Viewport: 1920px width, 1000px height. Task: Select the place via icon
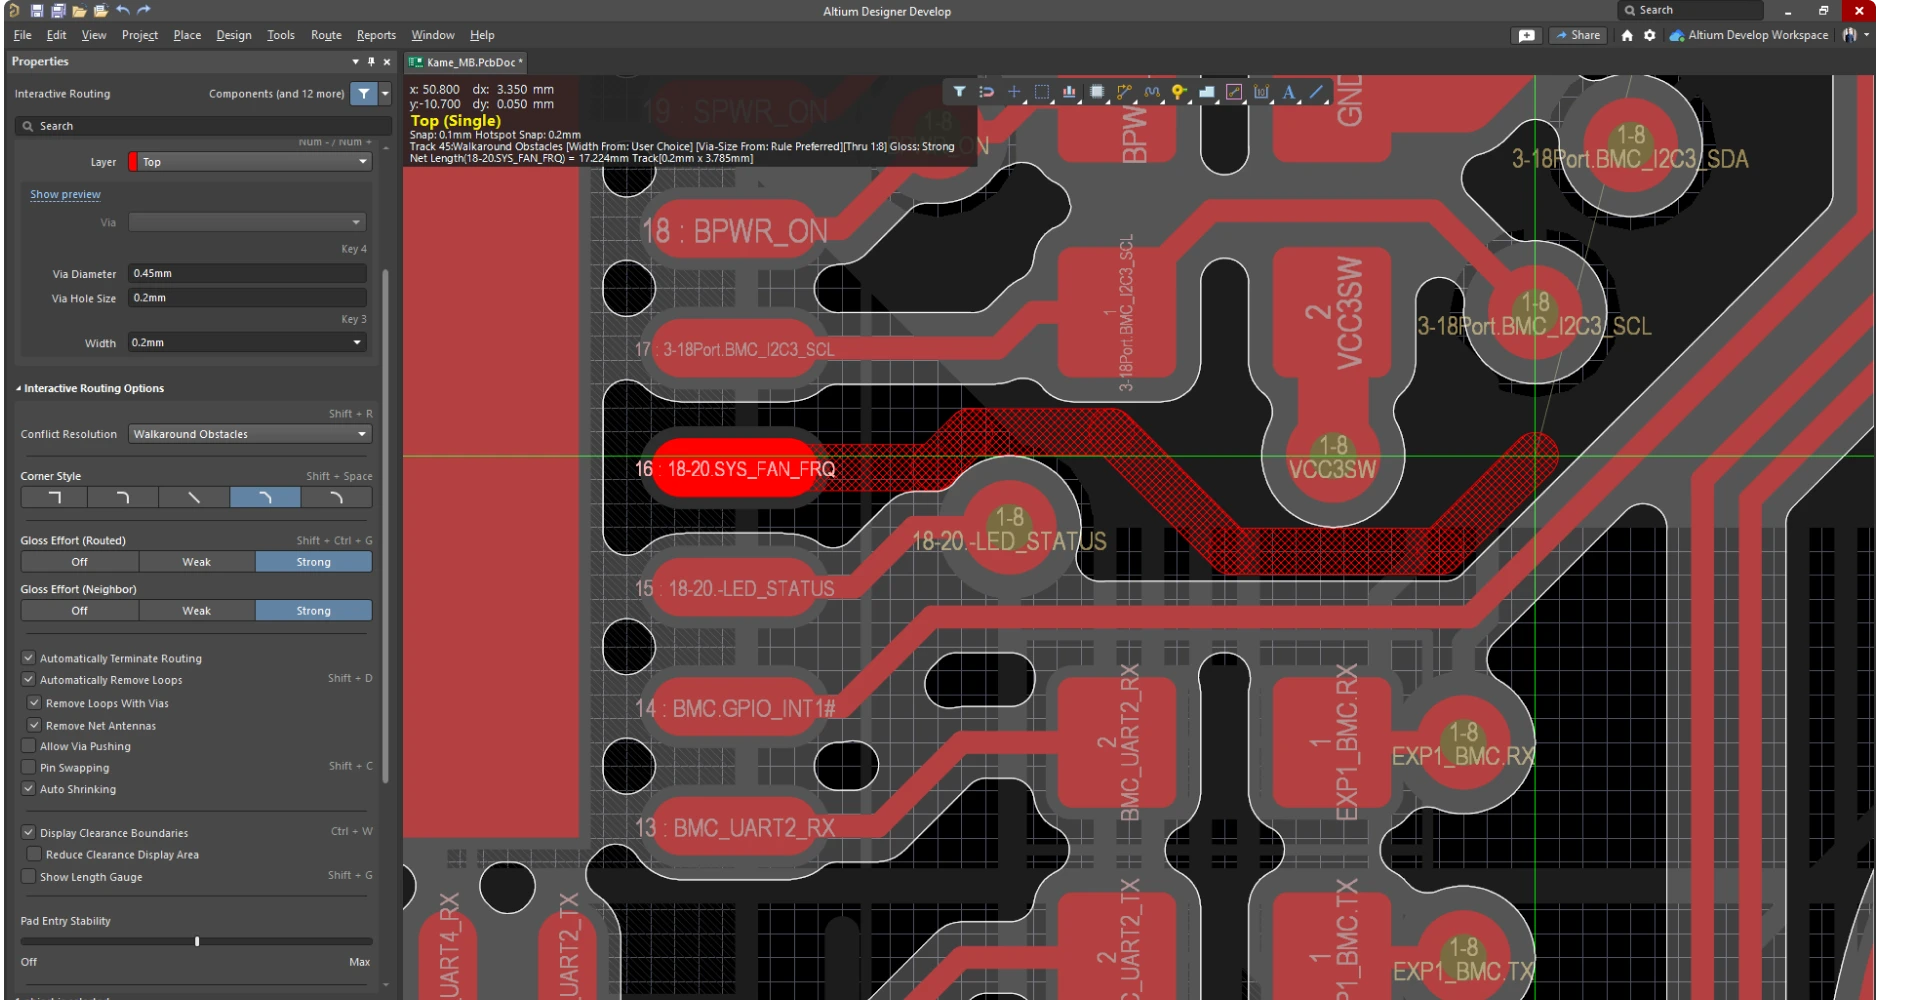click(x=1179, y=92)
